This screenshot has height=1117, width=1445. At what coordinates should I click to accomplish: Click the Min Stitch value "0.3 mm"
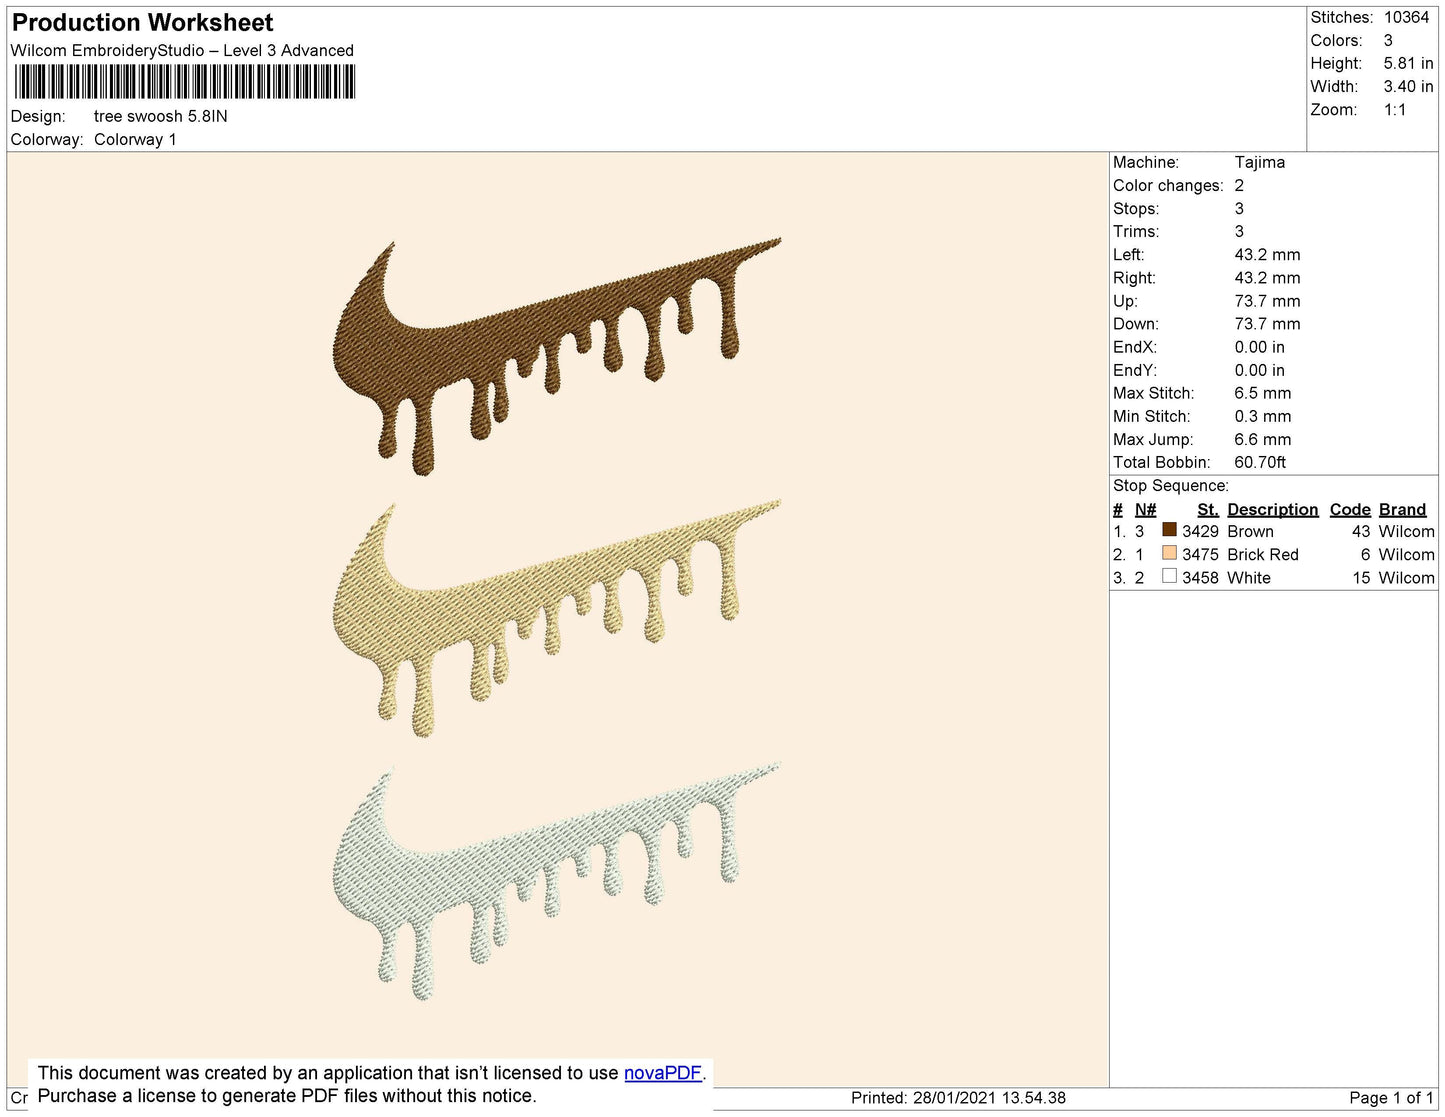[x=1263, y=416]
